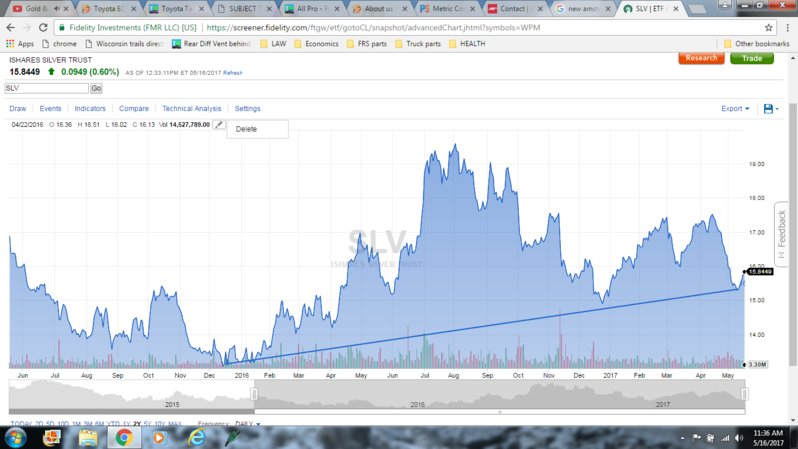This screenshot has height=449, width=798.
Task: Open the green pen app in taskbar
Action: pos(232,438)
